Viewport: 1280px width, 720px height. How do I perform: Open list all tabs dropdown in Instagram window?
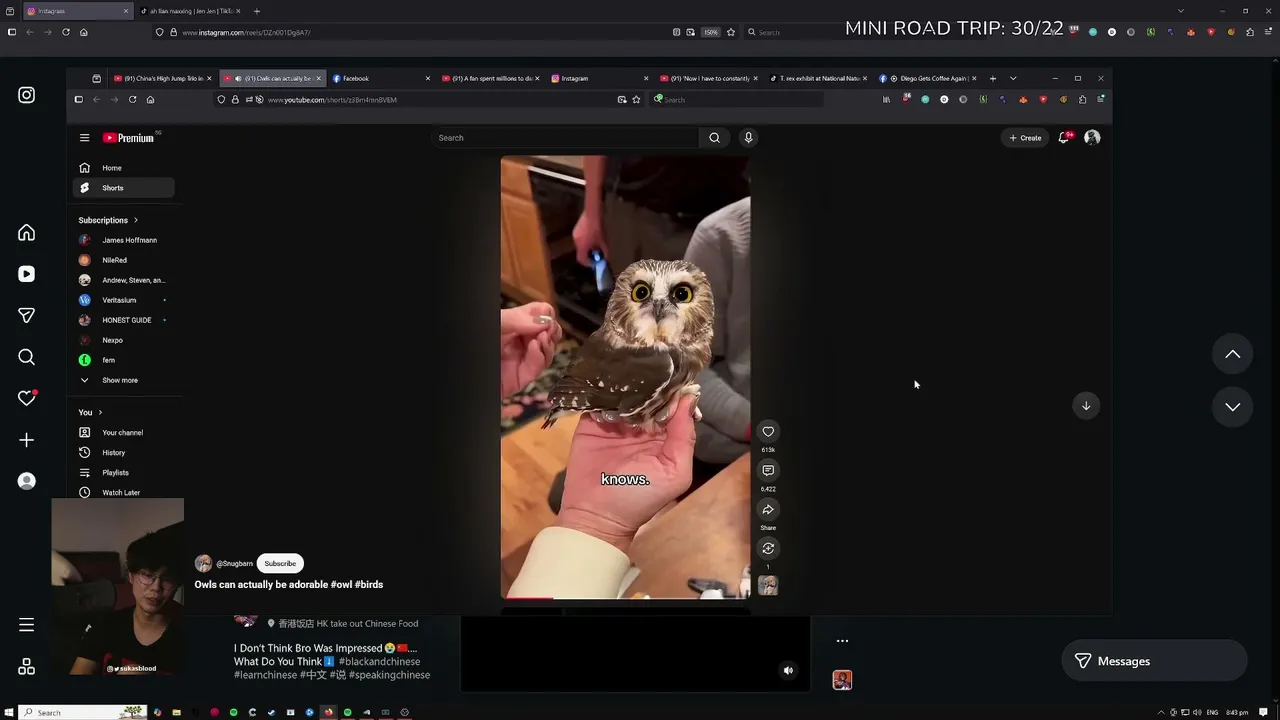coord(1181,11)
